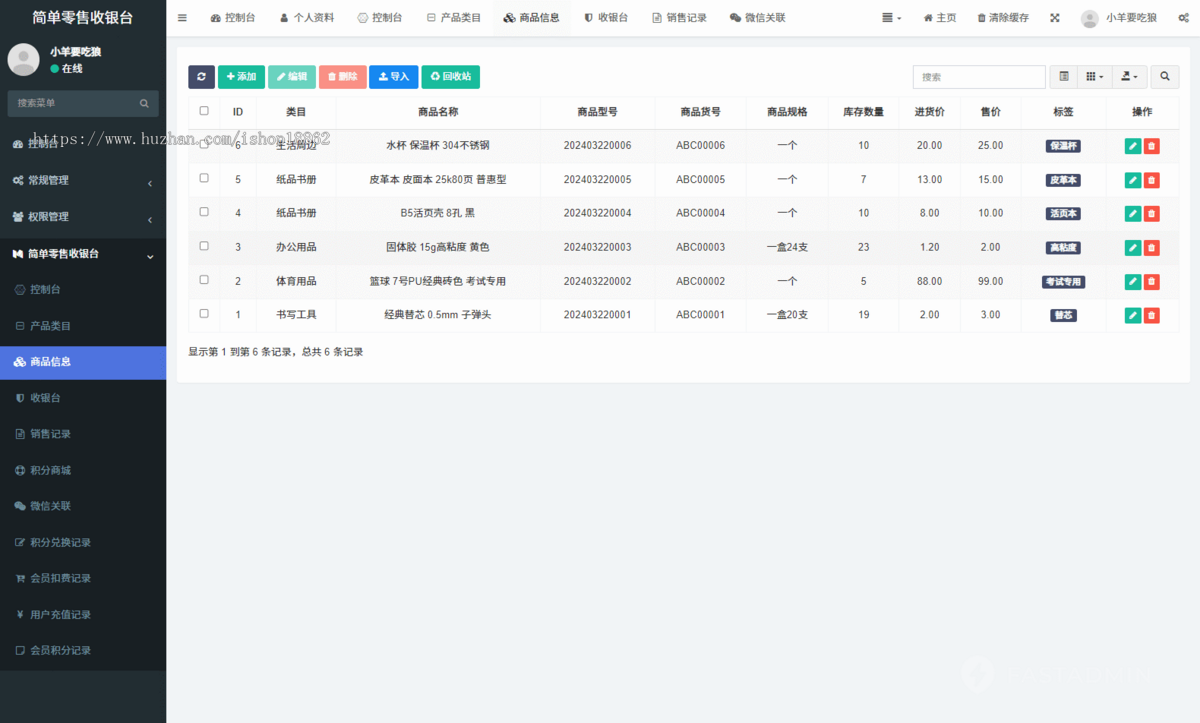Open the export dropdown next to columns
The width and height of the screenshot is (1200, 723).
point(1128,76)
